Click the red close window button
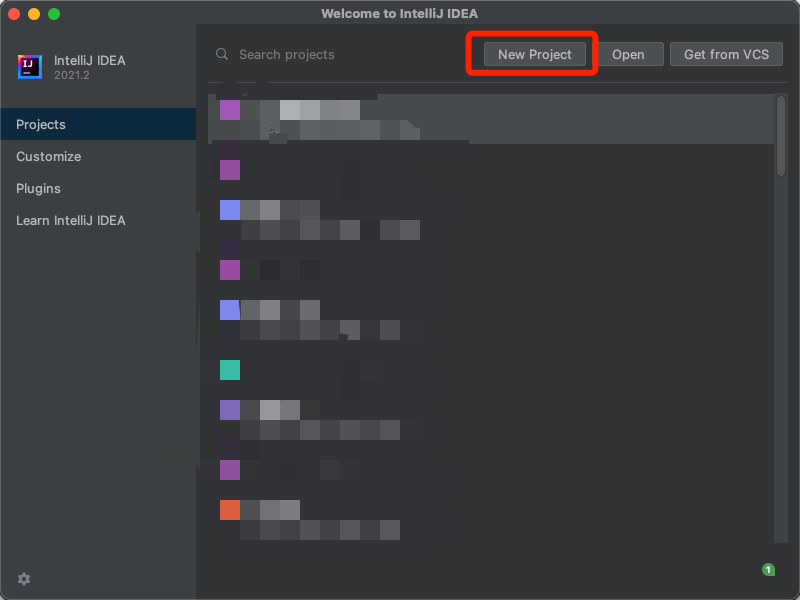 [14, 14]
